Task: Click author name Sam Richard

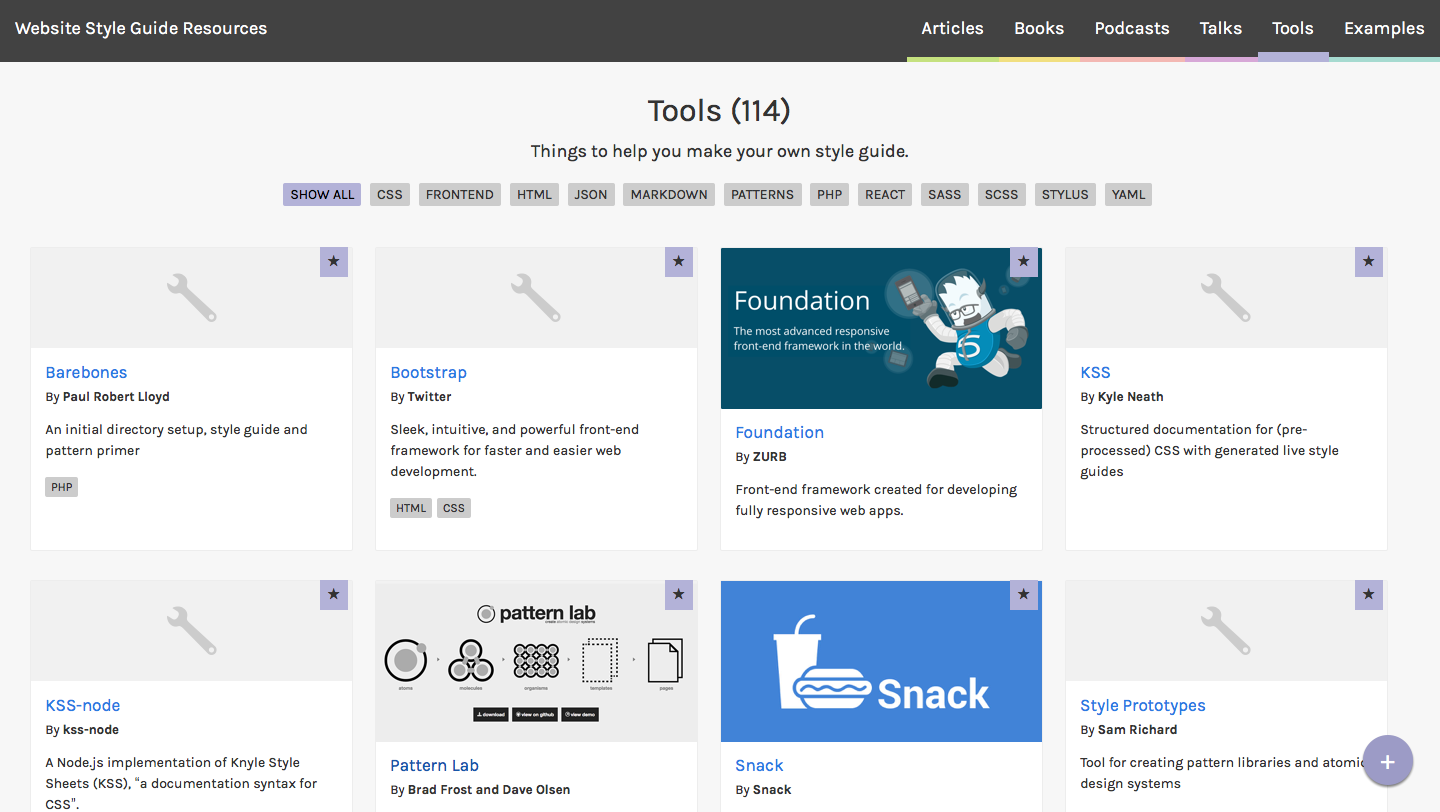Action: click(x=1138, y=730)
